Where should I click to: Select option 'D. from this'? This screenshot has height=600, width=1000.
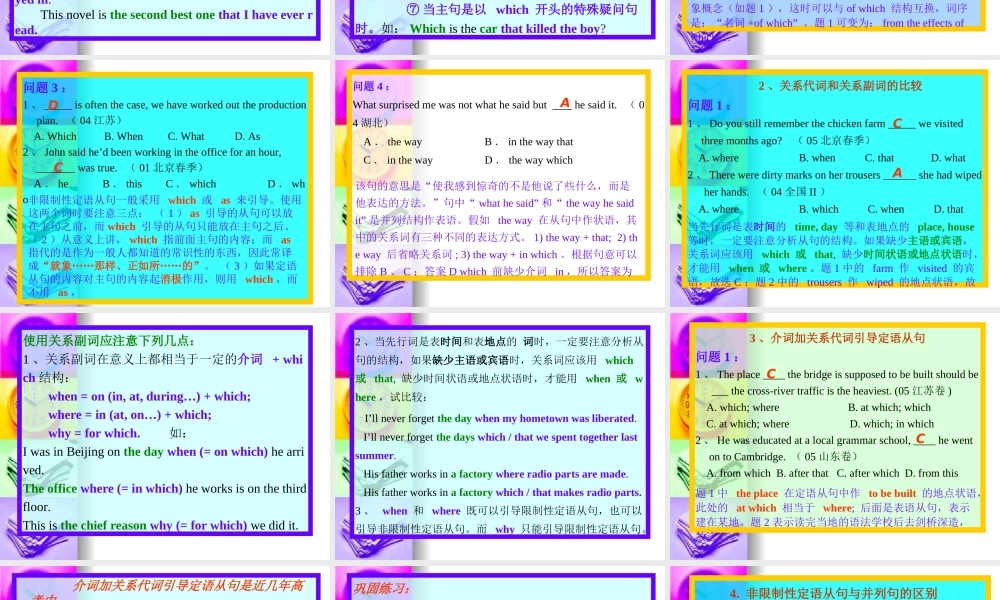[x=931, y=473]
